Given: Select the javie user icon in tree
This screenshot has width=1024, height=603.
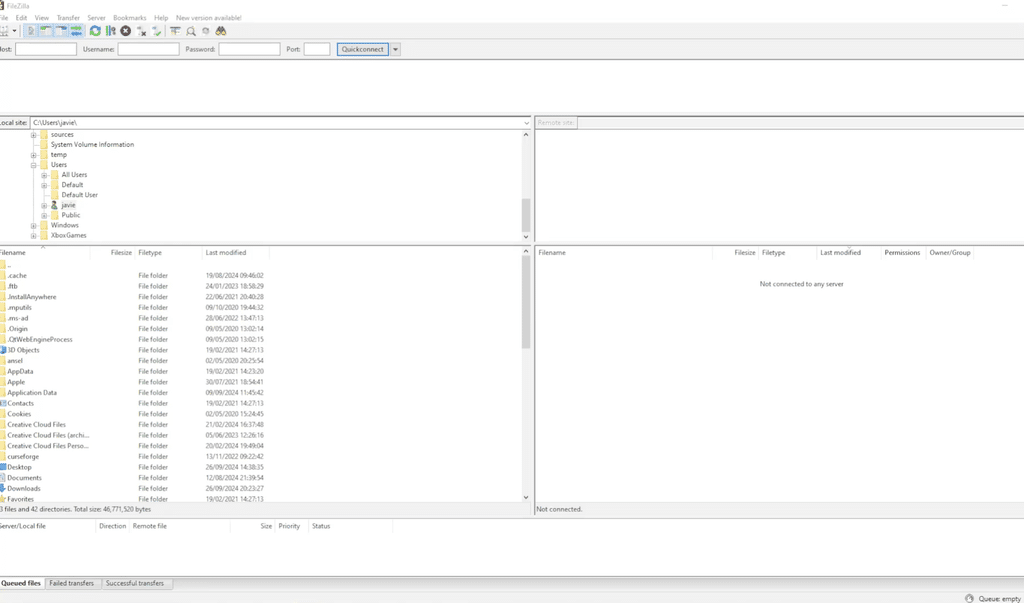Looking at the screenshot, I should pos(54,205).
